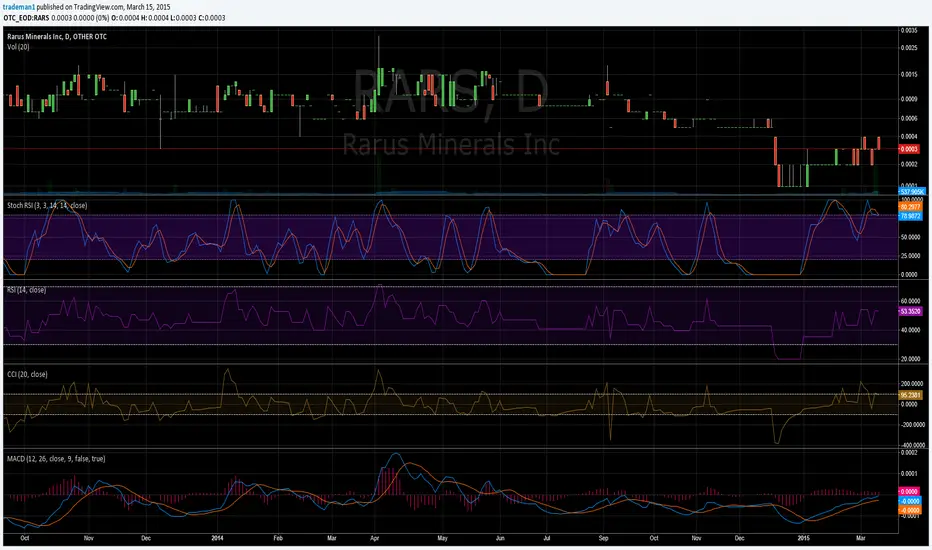This screenshot has height=550, width=932.
Task: Click the 40.0000 RSI axis label
Action: [911, 330]
